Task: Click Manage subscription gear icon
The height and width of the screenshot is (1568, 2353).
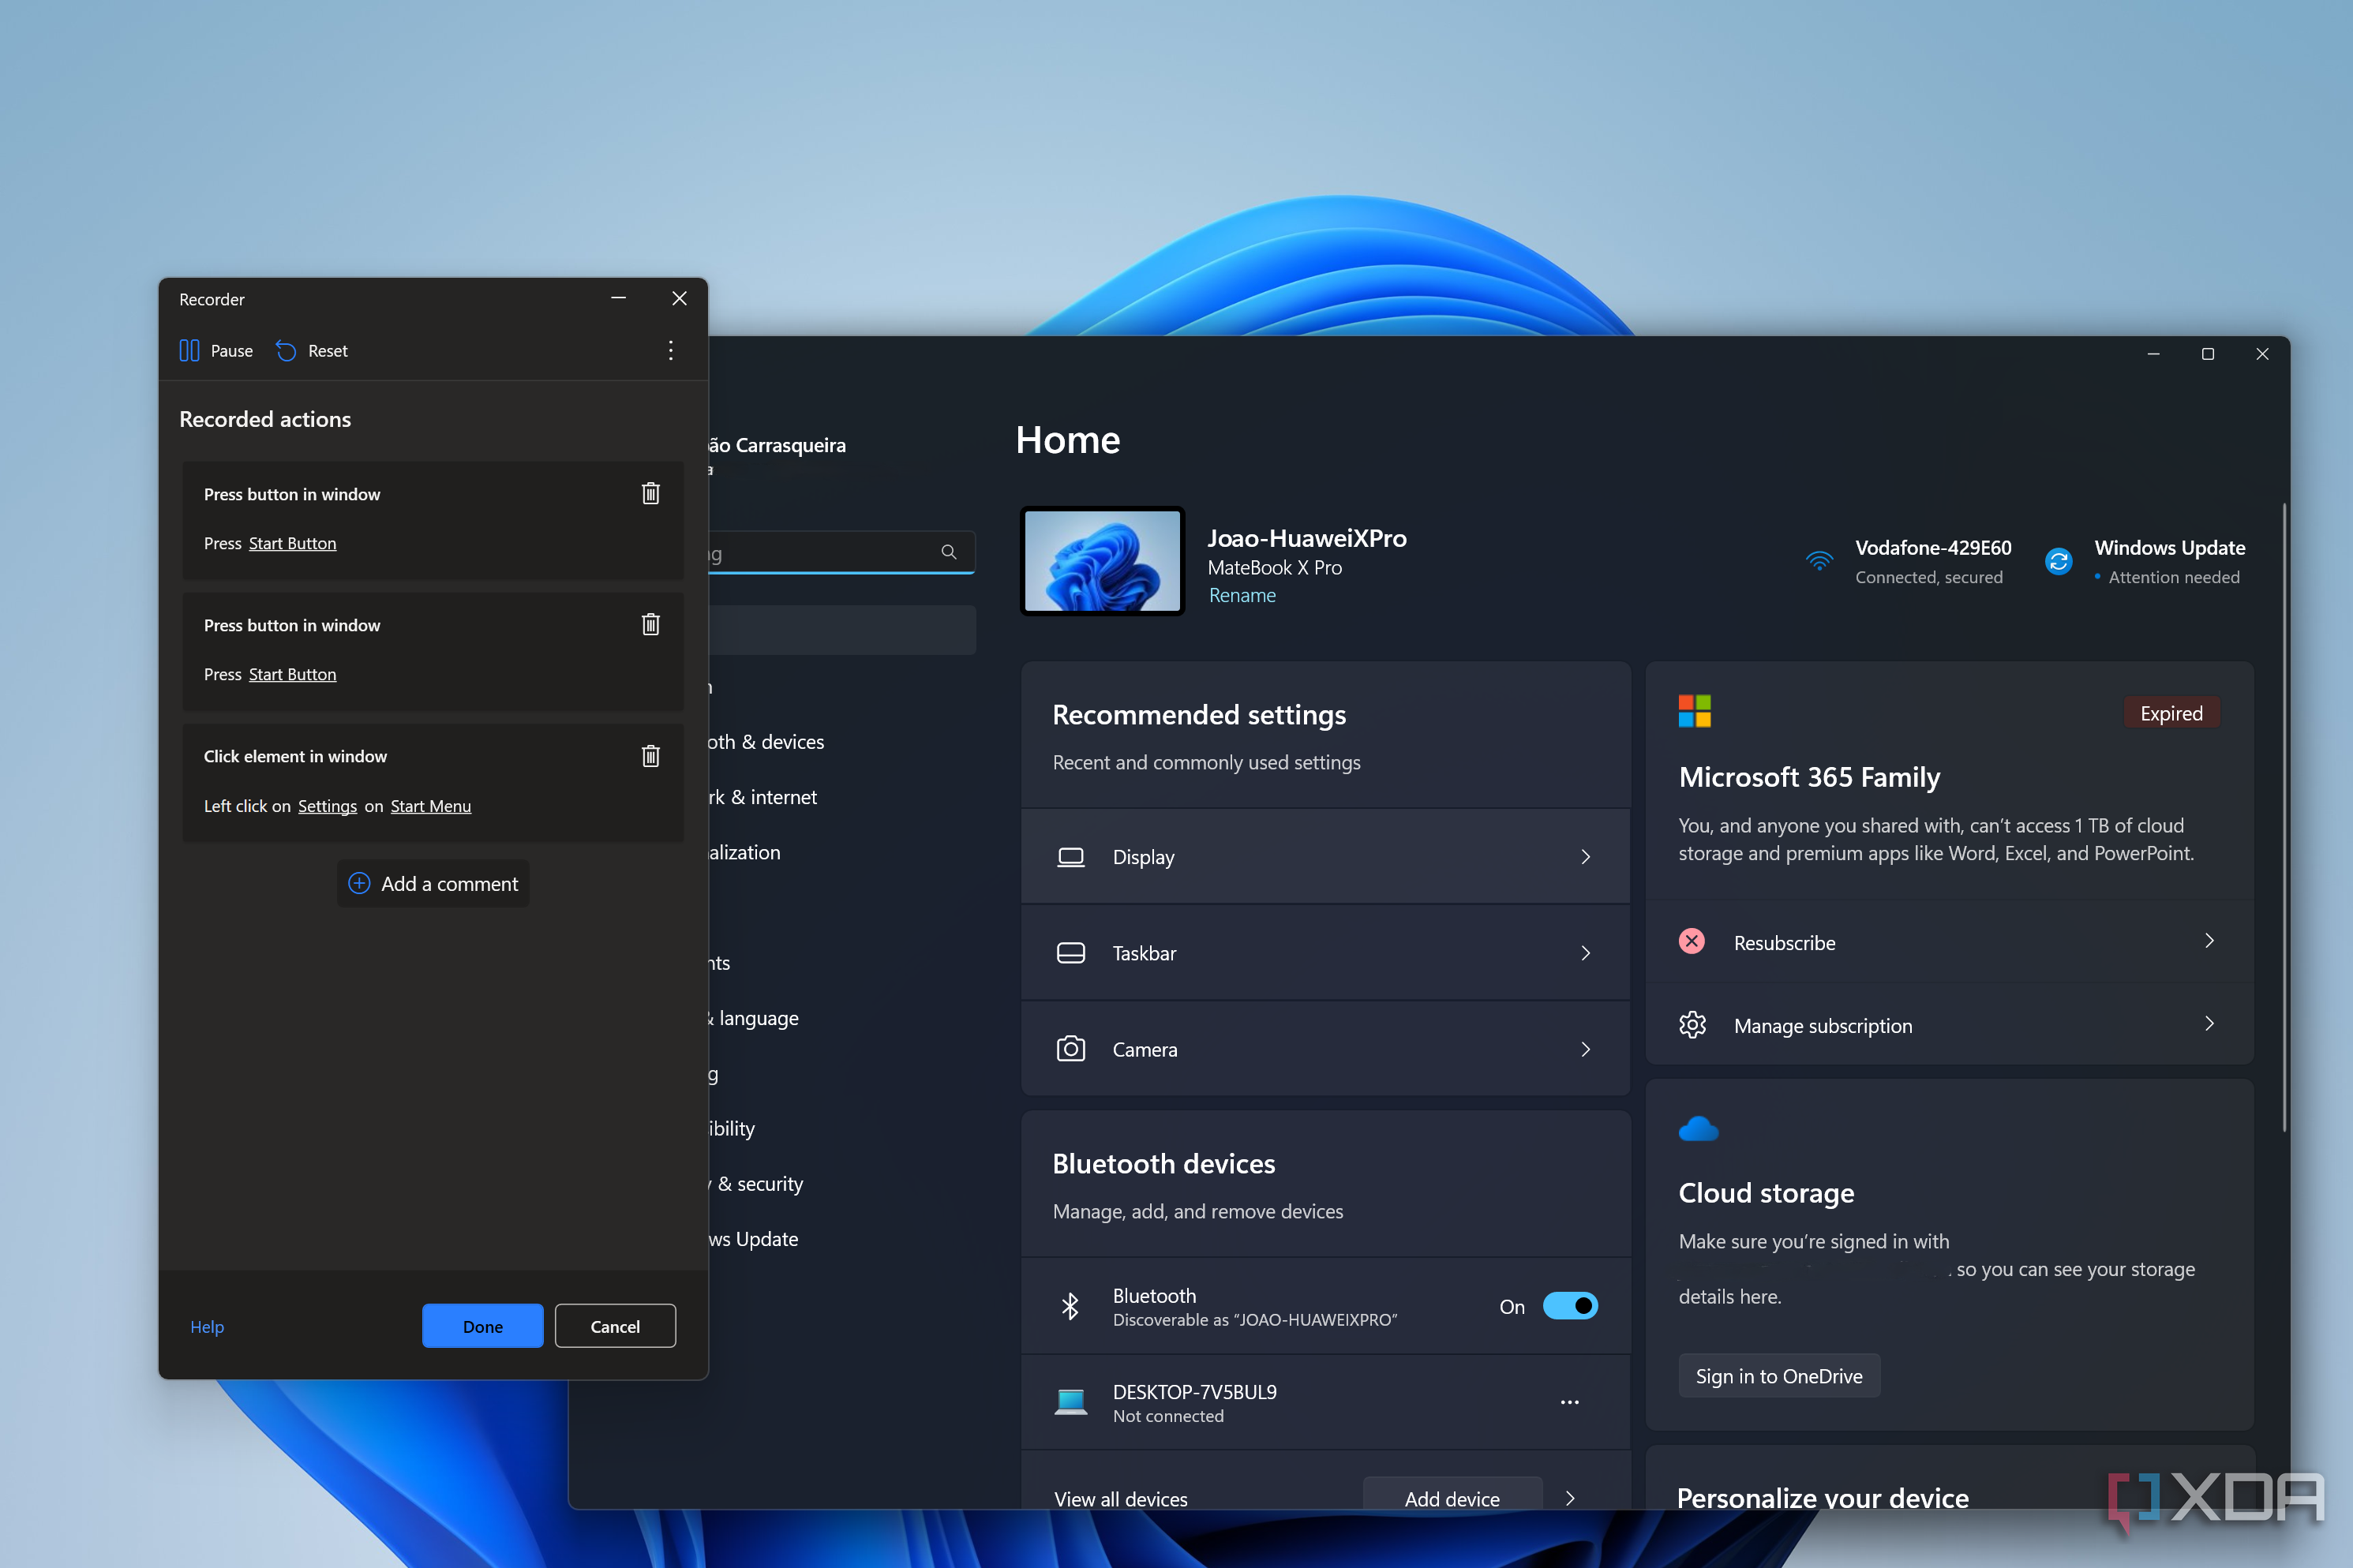Action: pos(1692,1025)
